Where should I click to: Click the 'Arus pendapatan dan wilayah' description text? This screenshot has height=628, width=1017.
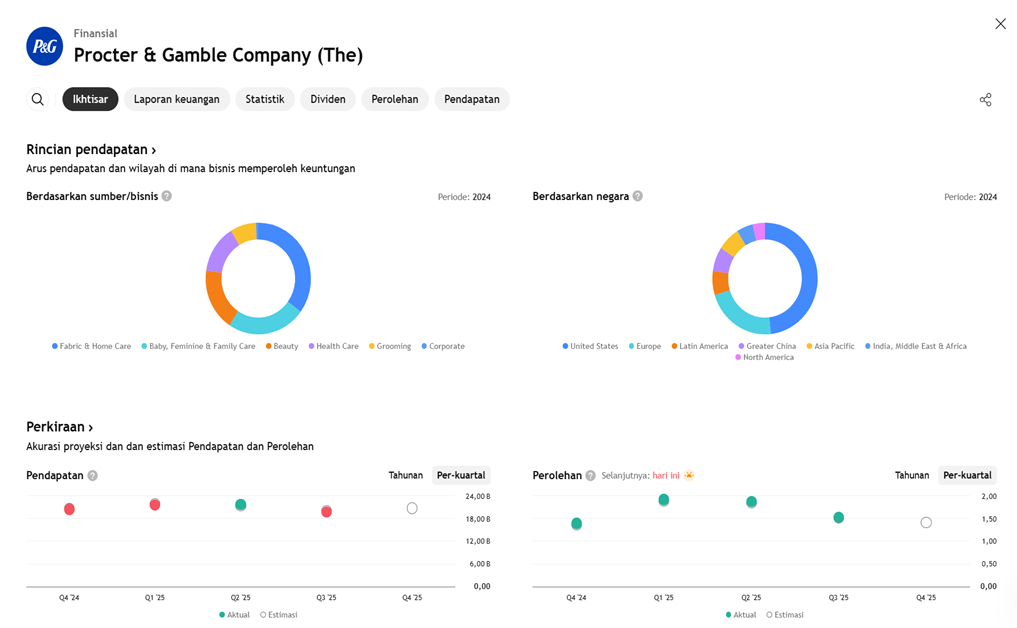pos(191,169)
